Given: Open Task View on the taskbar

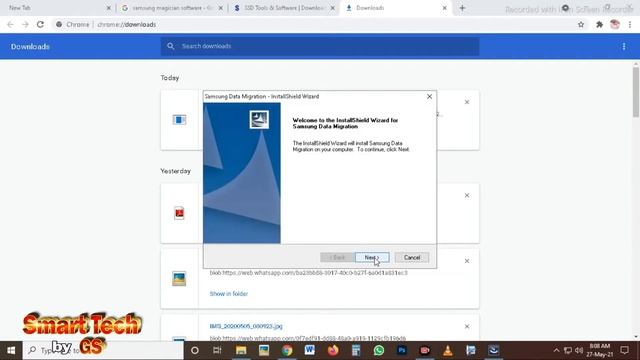Looking at the screenshot, I should point(217,350).
